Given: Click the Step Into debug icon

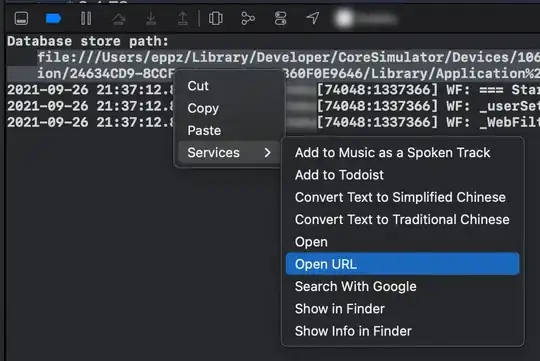Looking at the screenshot, I should pos(151,19).
